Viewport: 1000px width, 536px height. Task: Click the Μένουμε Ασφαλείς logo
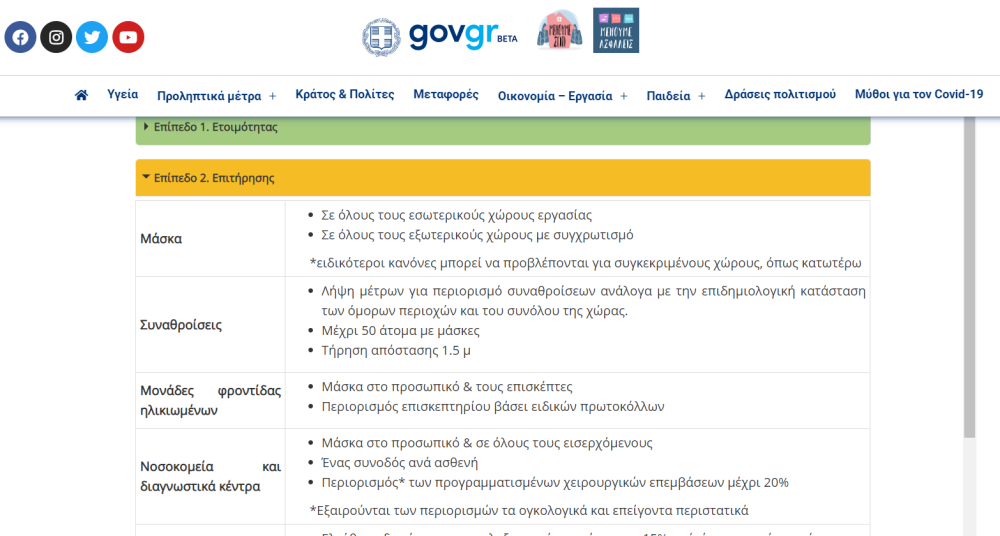[615, 31]
